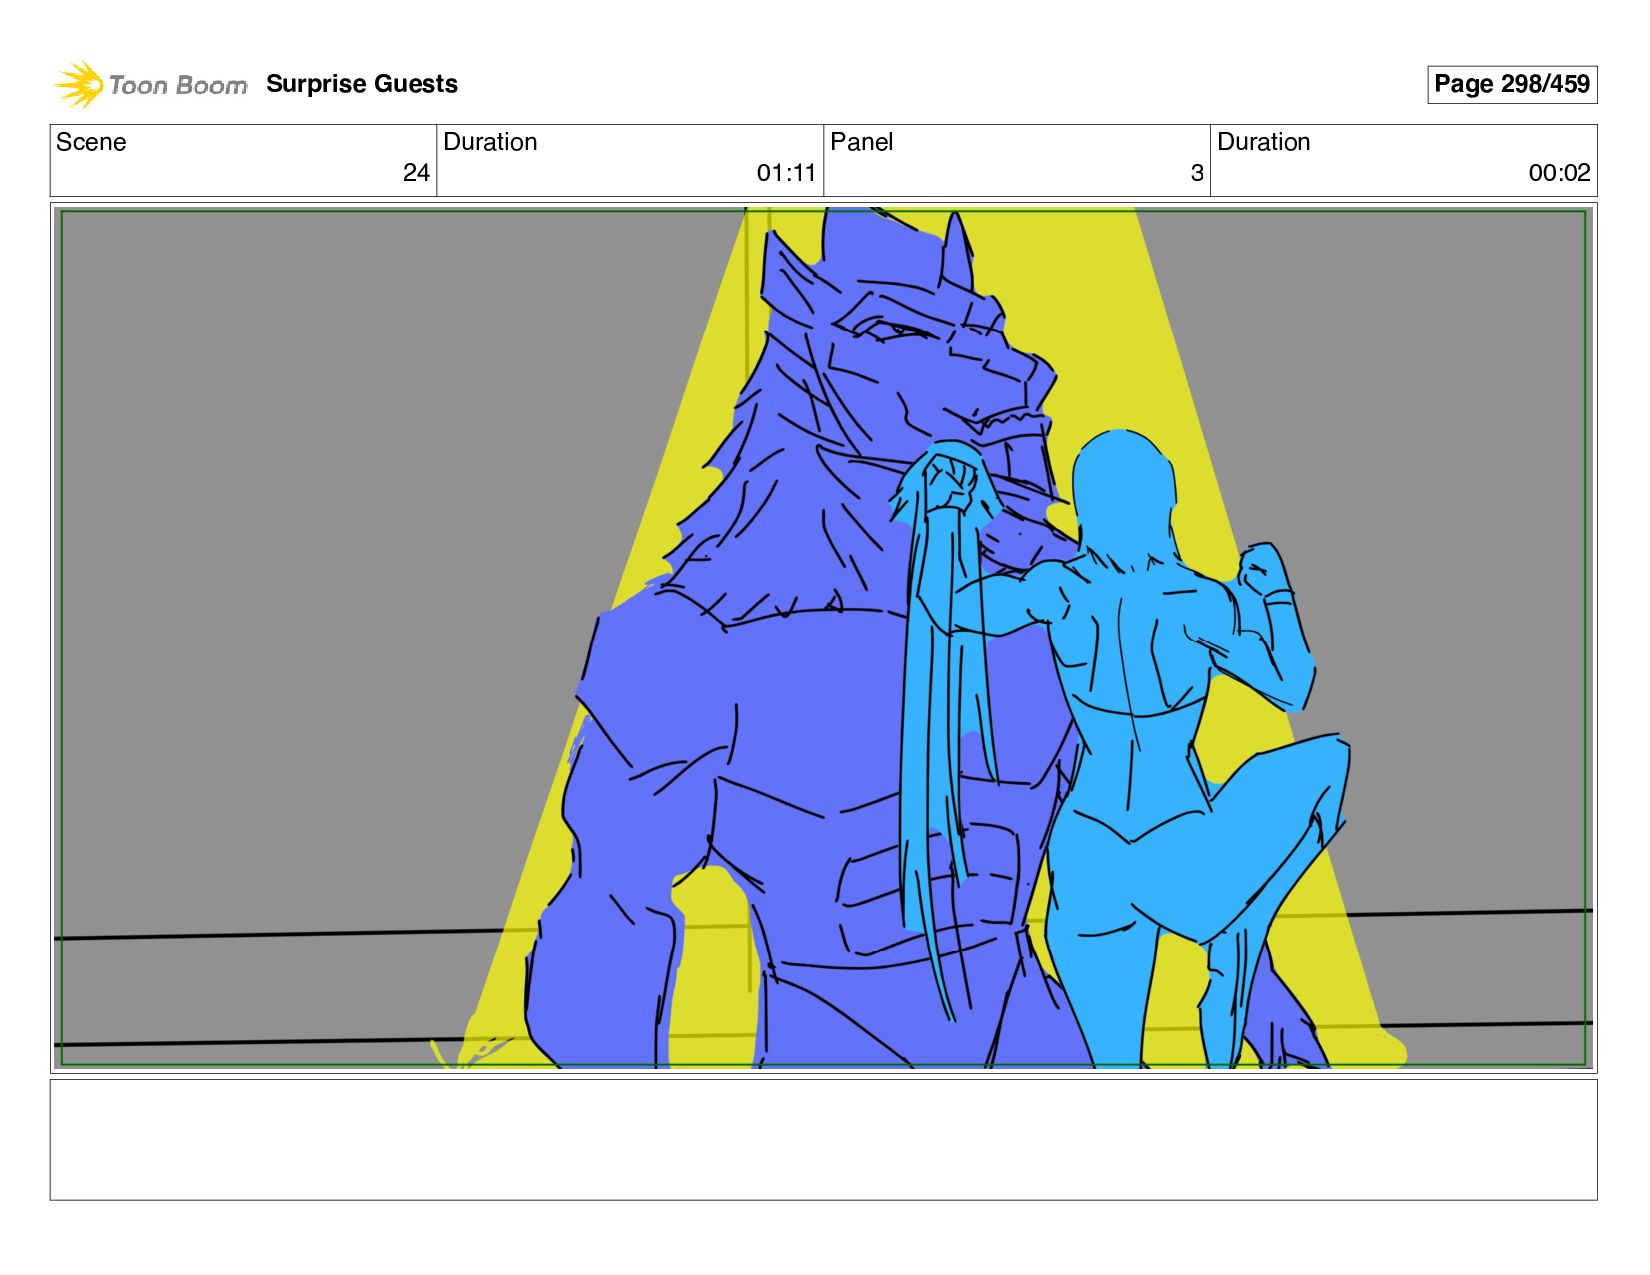Click the panel duration value '00:02'
The height and width of the screenshot is (1275, 1650).
click(x=1559, y=173)
